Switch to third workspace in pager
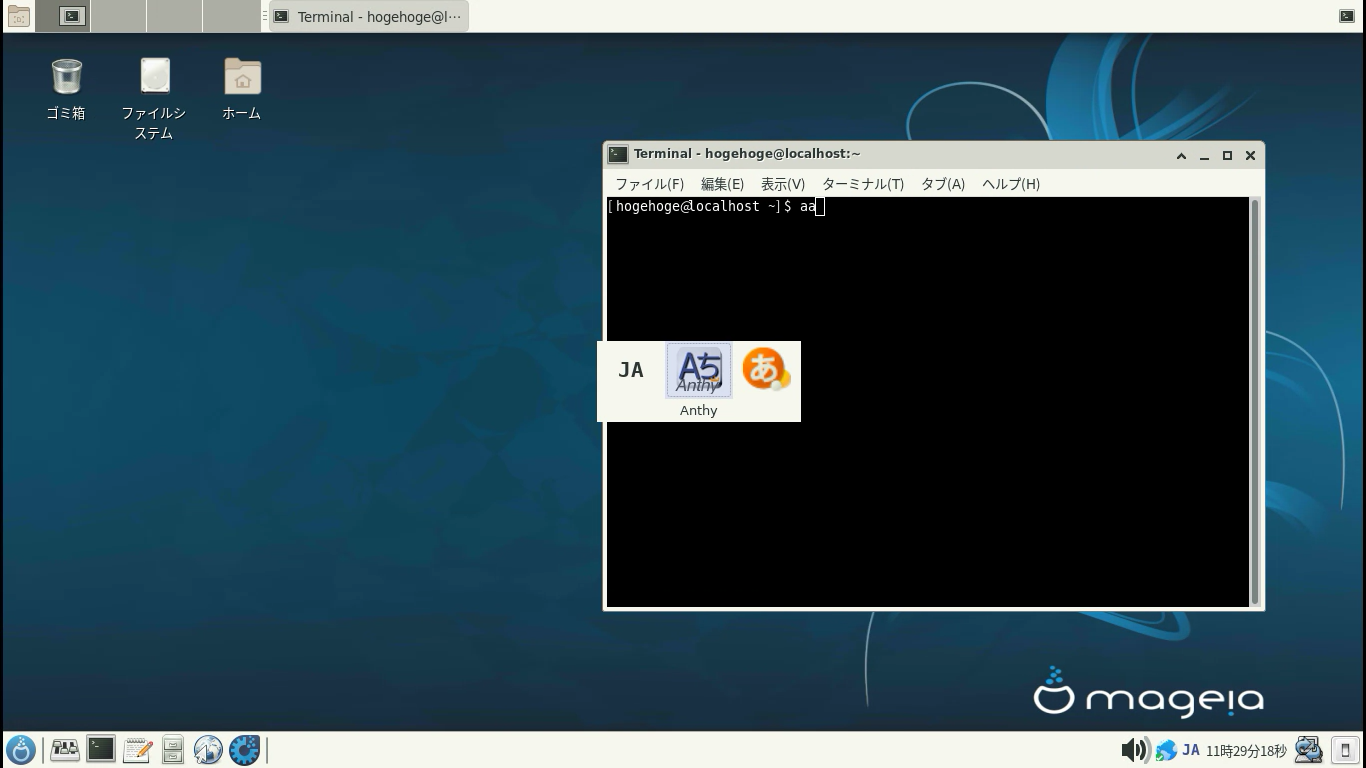 175,16
